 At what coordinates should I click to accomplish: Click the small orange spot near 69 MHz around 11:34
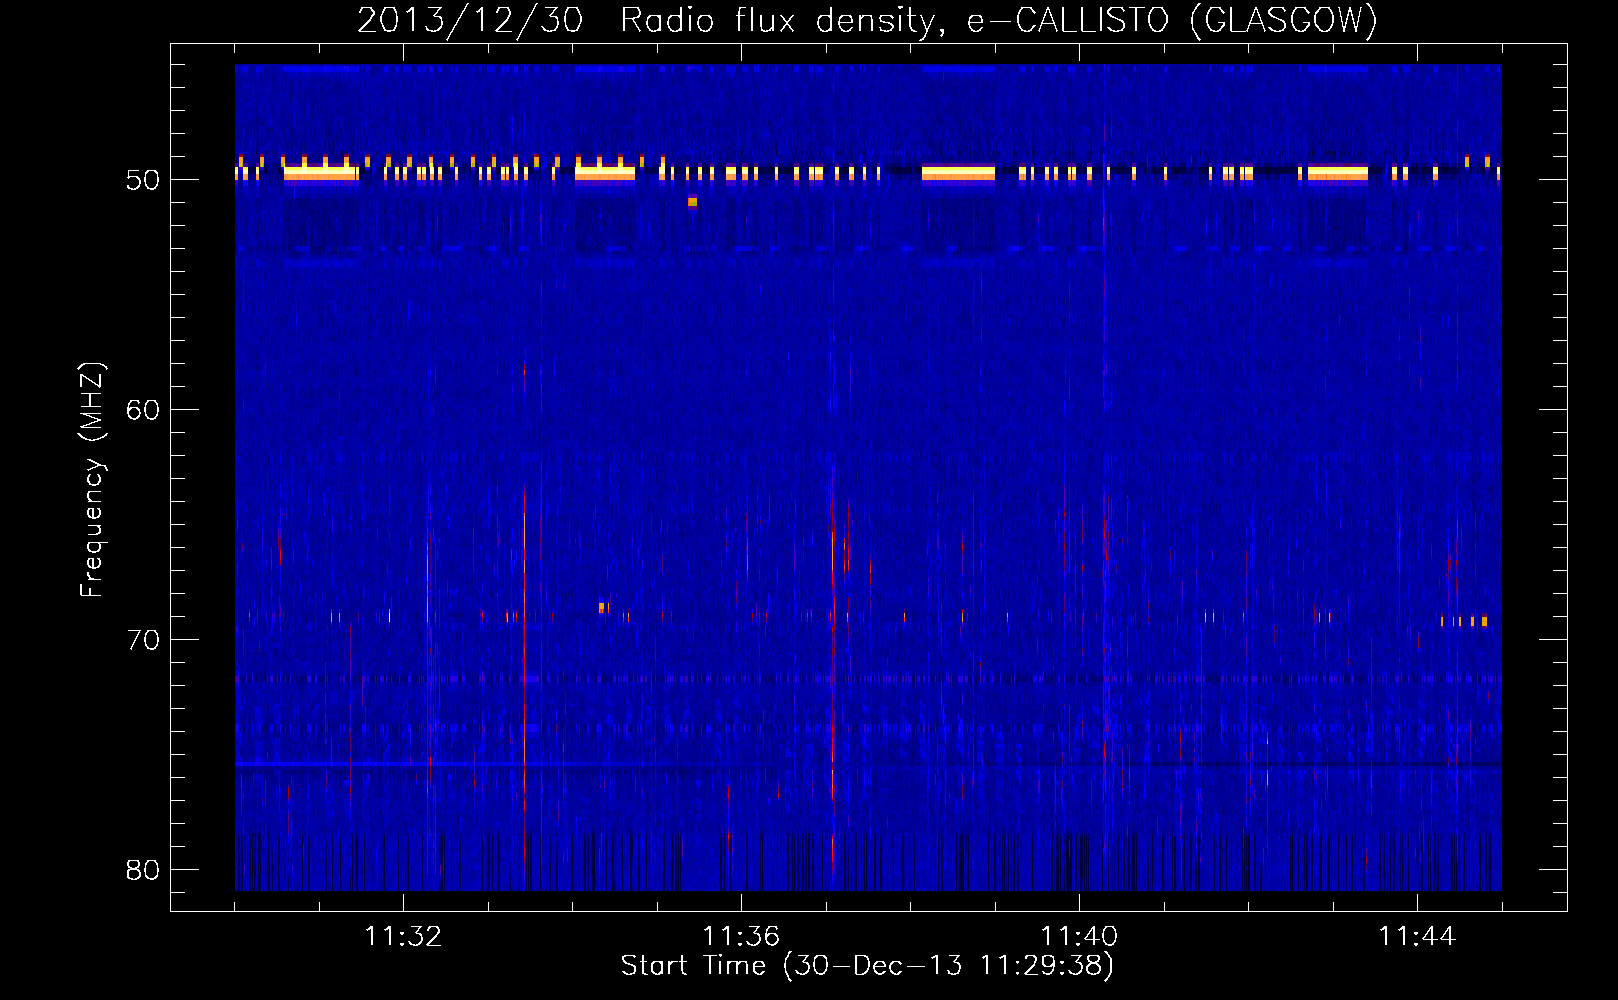(x=602, y=607)
